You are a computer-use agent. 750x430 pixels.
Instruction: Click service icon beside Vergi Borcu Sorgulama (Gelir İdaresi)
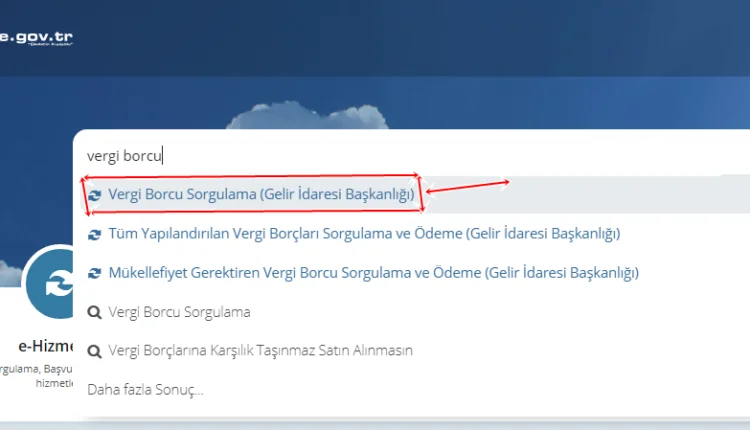click(x=95, y=195)
